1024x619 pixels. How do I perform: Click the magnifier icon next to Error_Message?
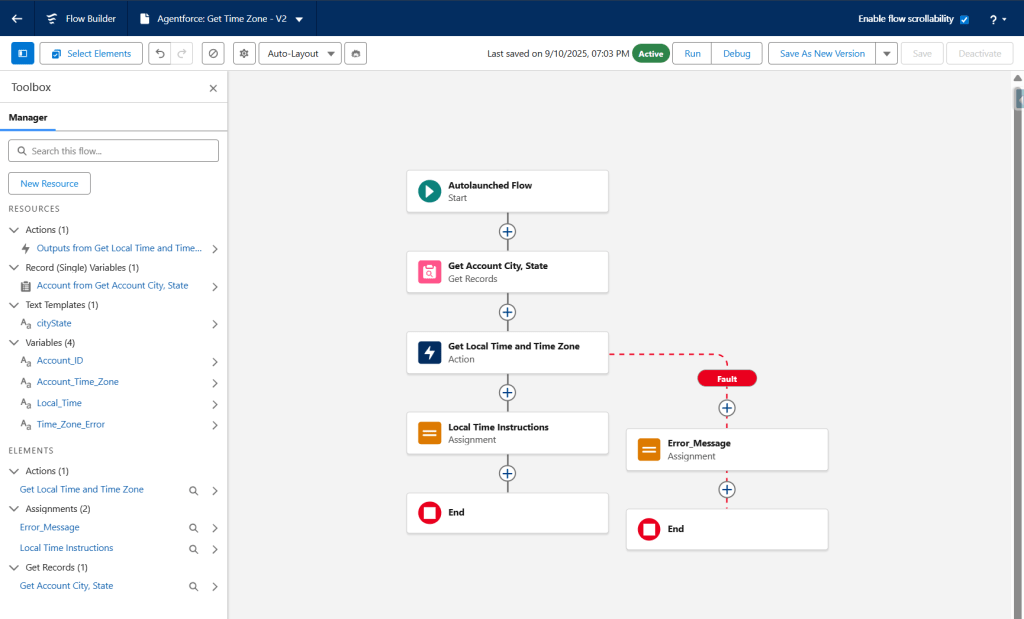click(194, 528)
